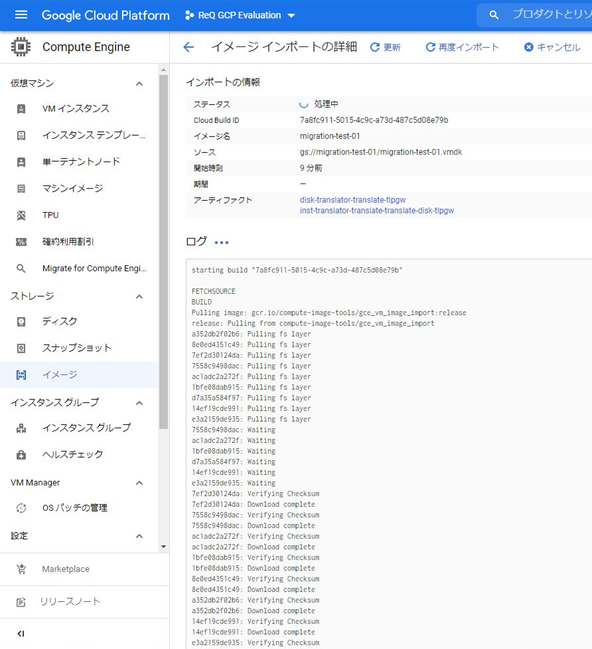Click the source path gs://migration-test-01/migration-test-01.vmdk

pos(381,152)
